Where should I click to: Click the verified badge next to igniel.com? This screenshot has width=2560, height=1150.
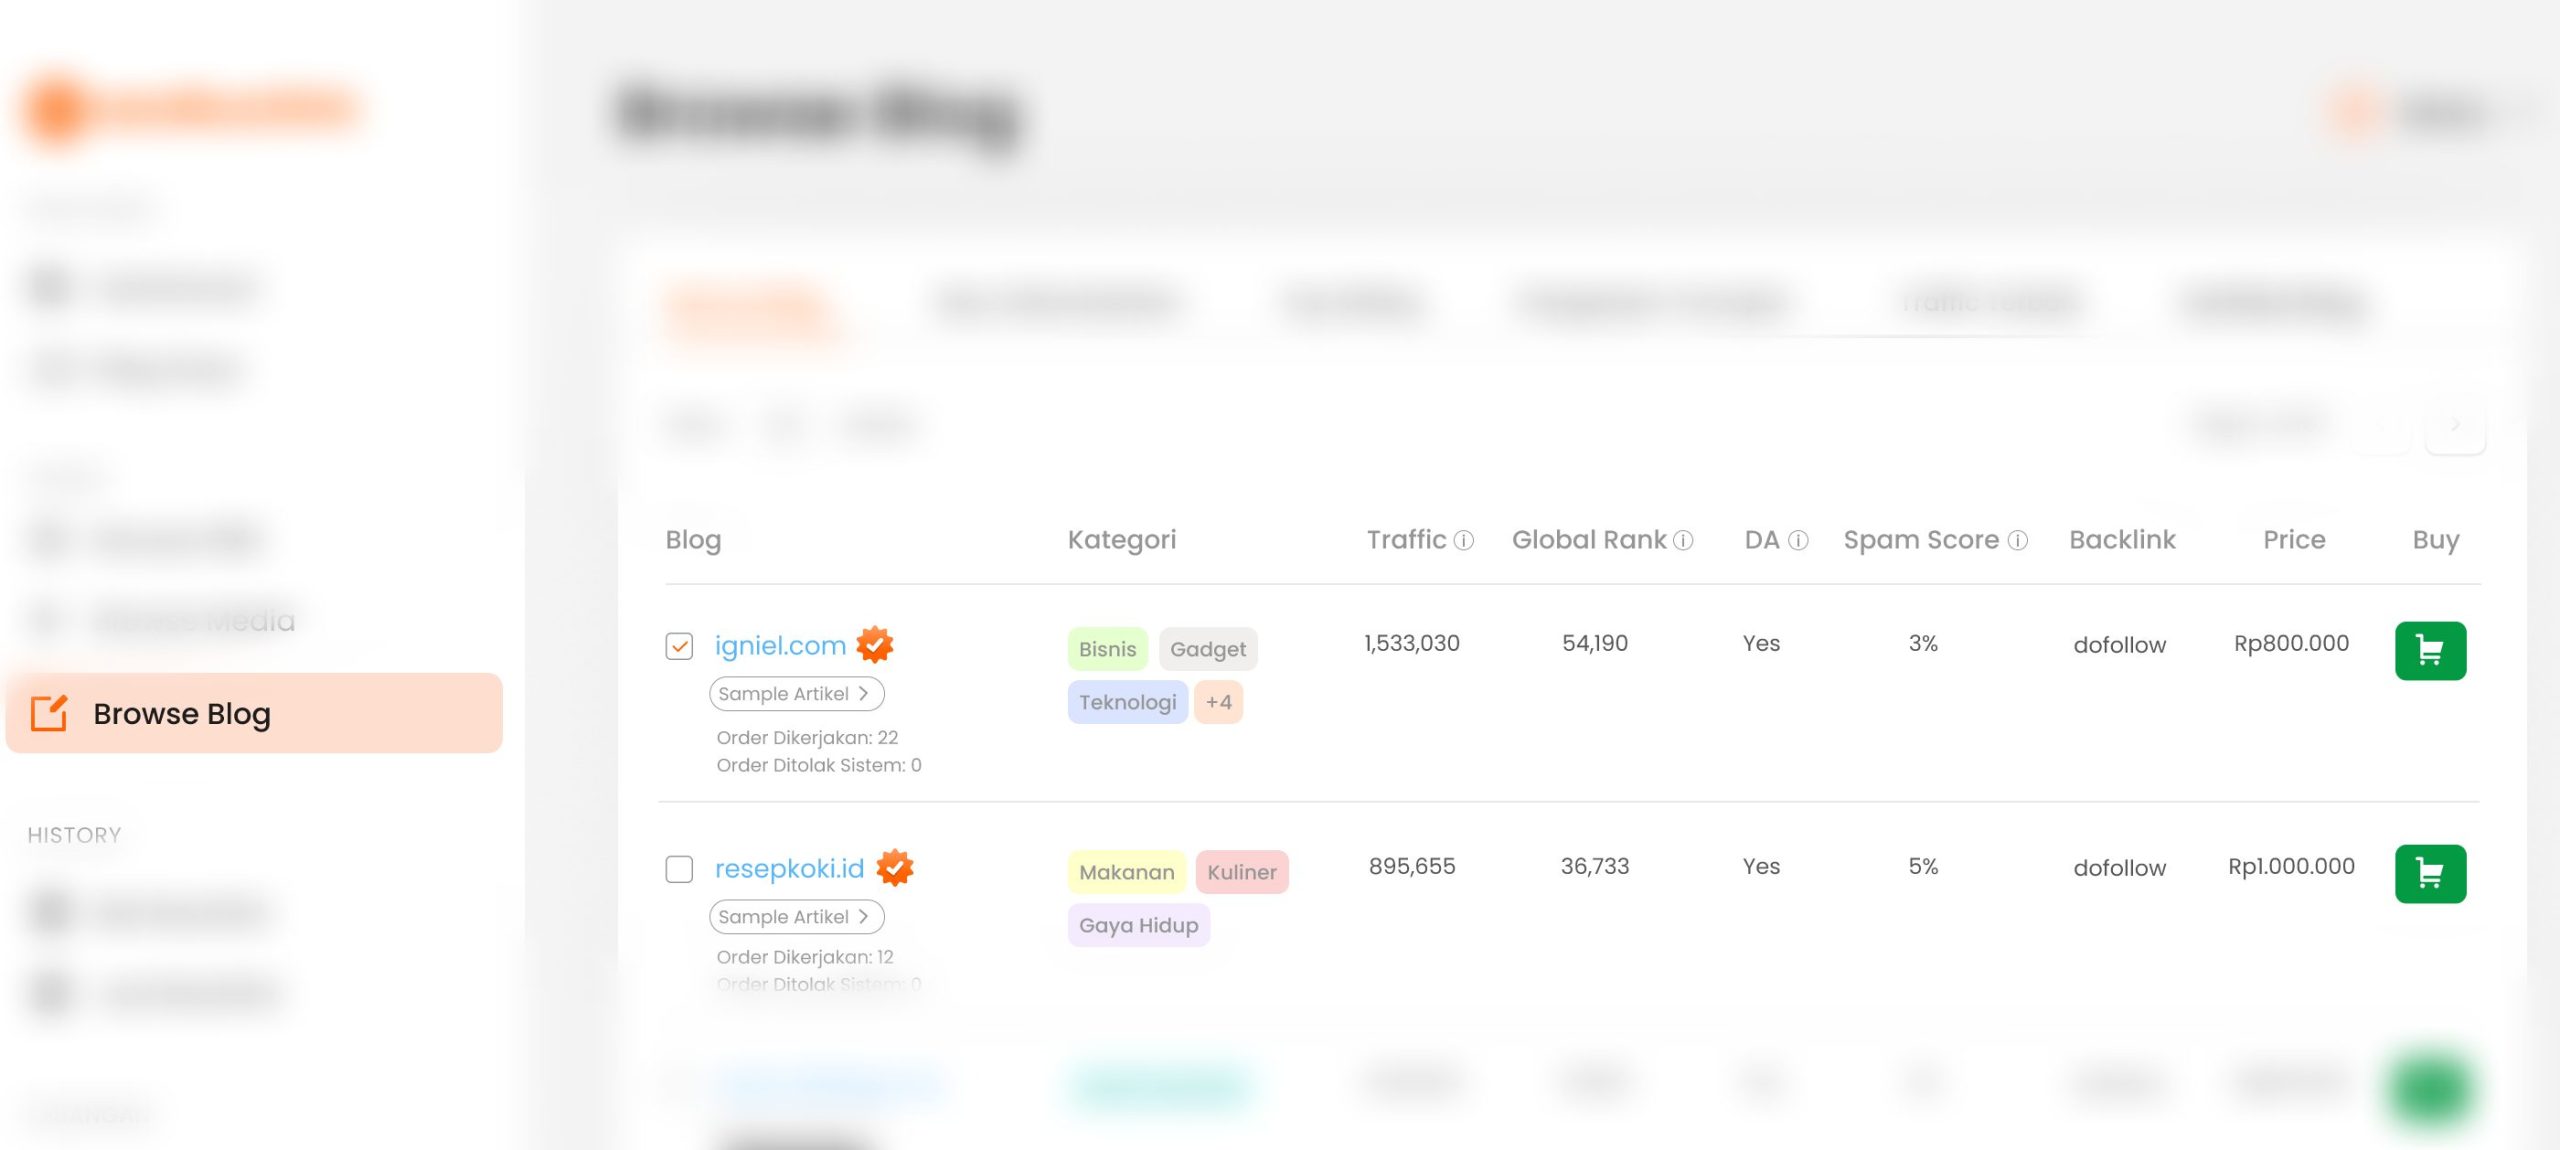pos(875,643)
